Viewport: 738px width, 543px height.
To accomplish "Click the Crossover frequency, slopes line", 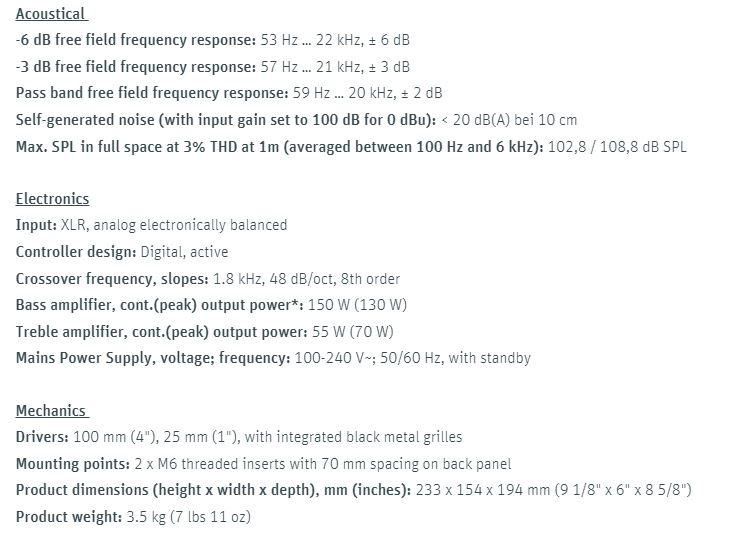I will 208,279.
